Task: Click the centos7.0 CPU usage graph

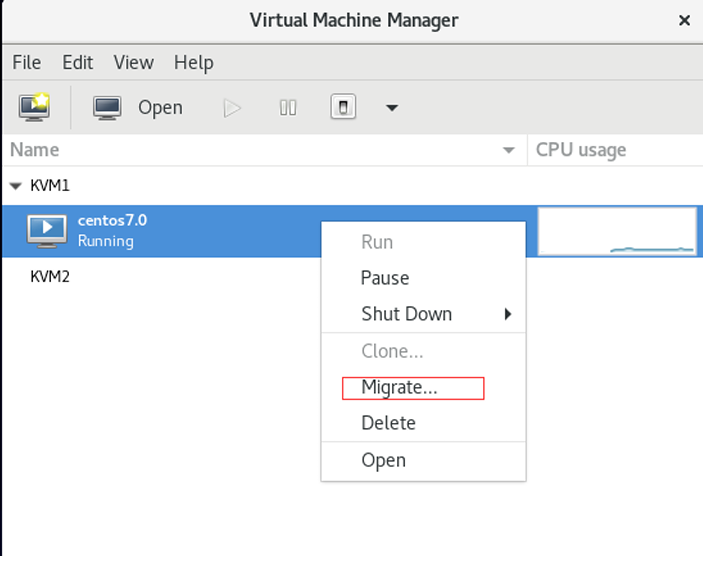Action: click(617, 231)
